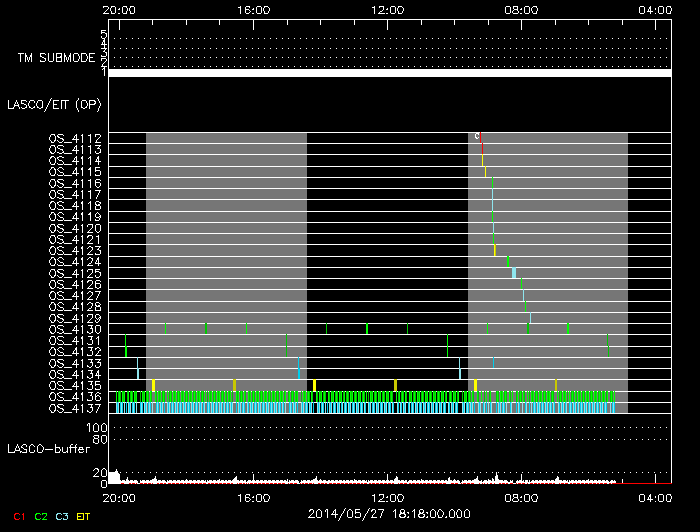Click the yellow marker in the OS_4123 row

pyautogui.click(x=494, y=250)
